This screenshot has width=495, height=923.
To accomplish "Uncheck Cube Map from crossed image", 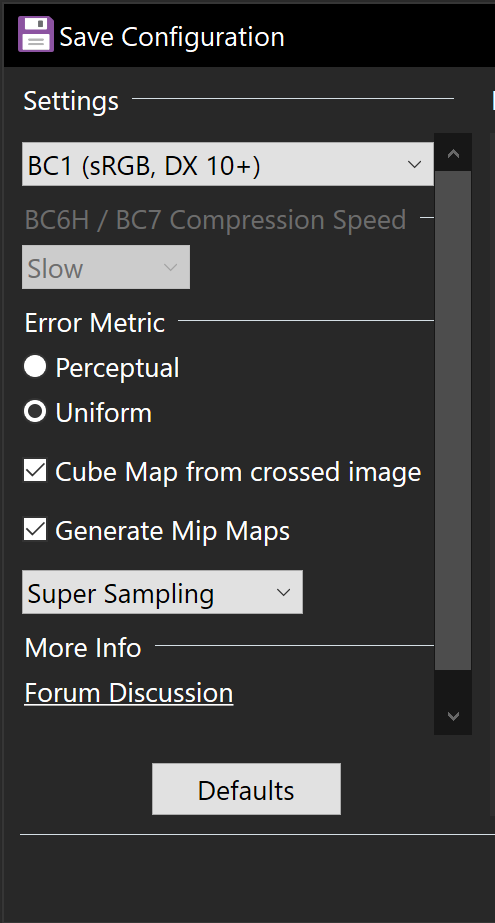I will [x=35, y=471].
